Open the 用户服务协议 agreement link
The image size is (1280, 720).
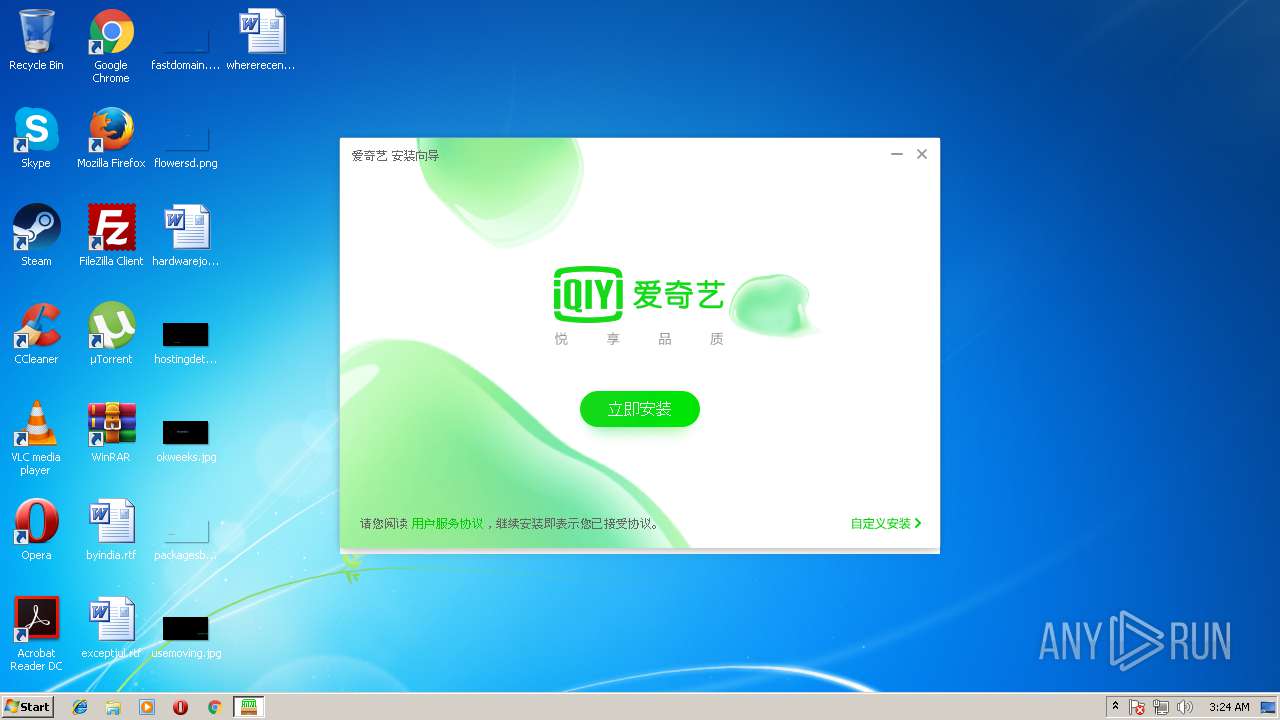point(447,524)
